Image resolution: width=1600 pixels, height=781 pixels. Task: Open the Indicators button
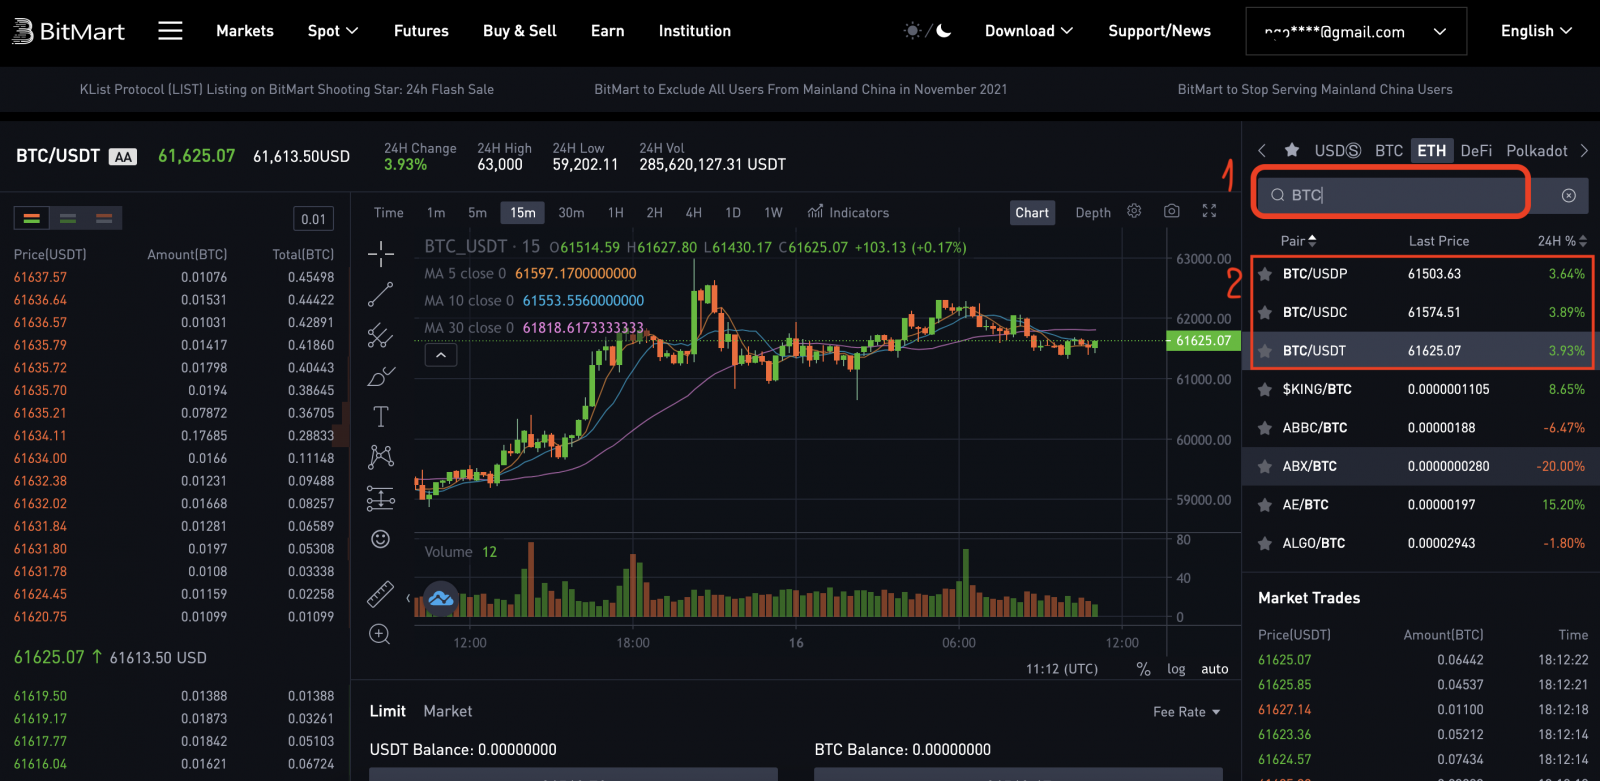848,213
